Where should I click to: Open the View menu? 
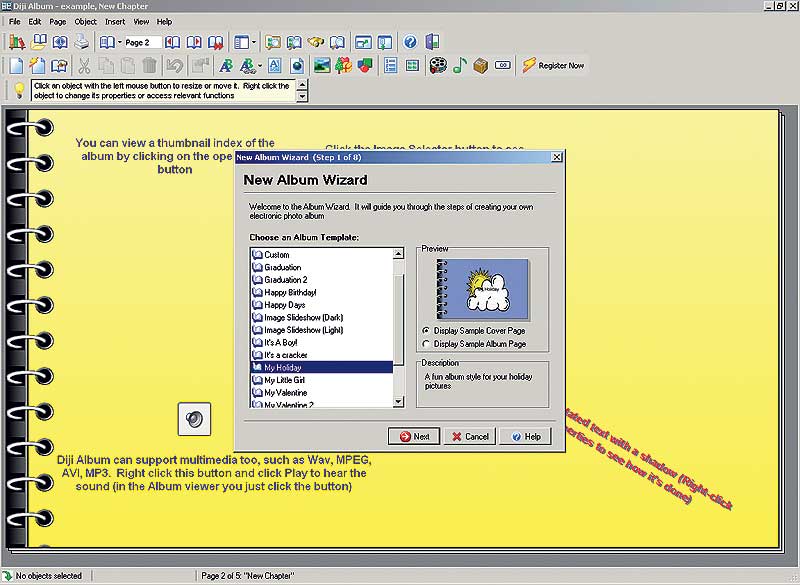point(141,21)
